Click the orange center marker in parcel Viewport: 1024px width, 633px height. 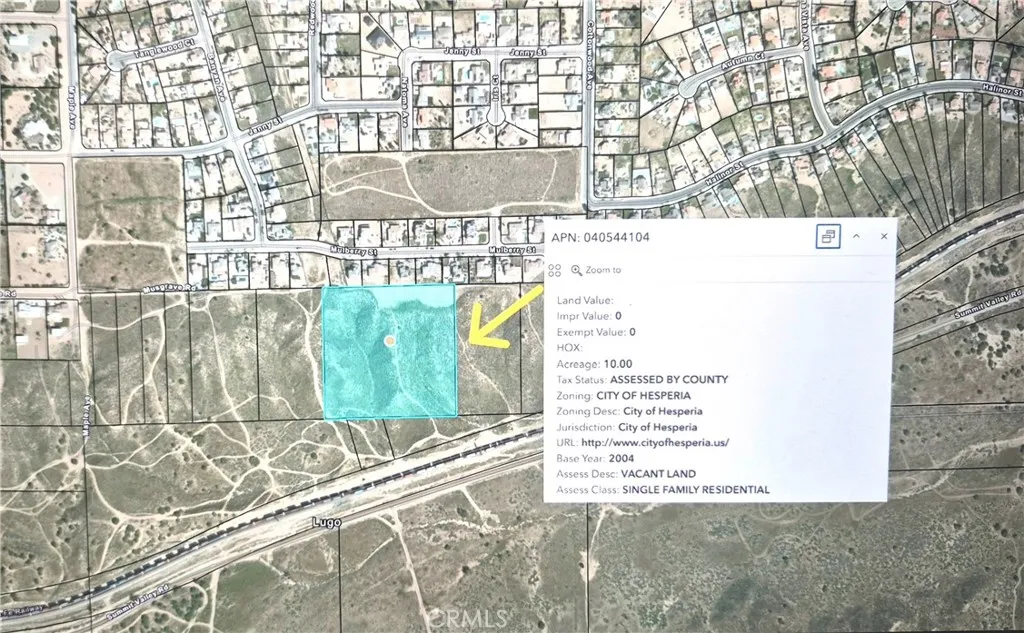pos(390,340)
